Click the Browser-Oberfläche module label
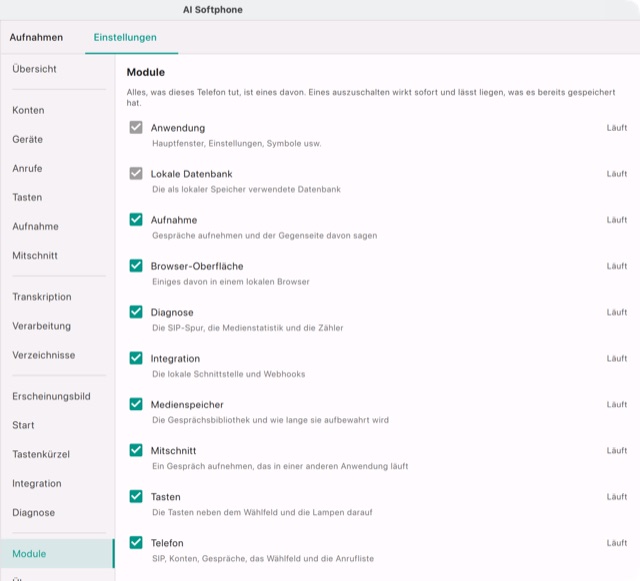 197,266
